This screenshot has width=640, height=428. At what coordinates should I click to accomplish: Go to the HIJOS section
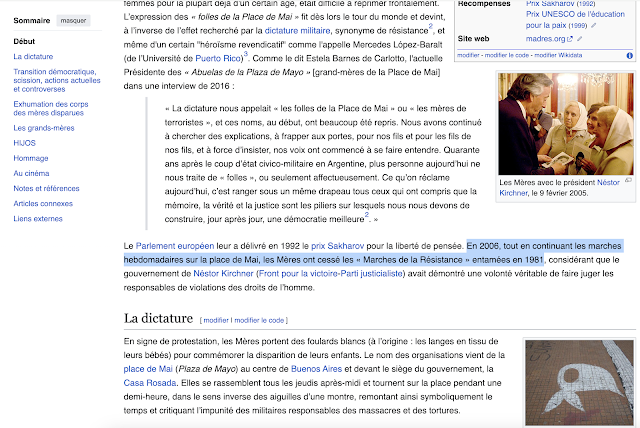(x=24, y=143)
